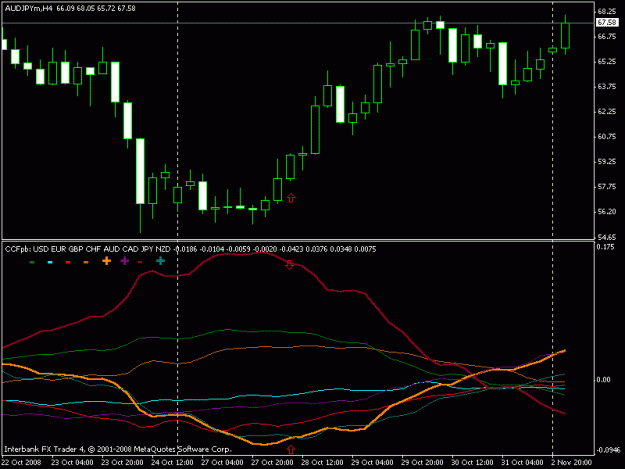Click the -0.0946 indicator scale value
Screen dimensions: 625x469
click(609, 450)
